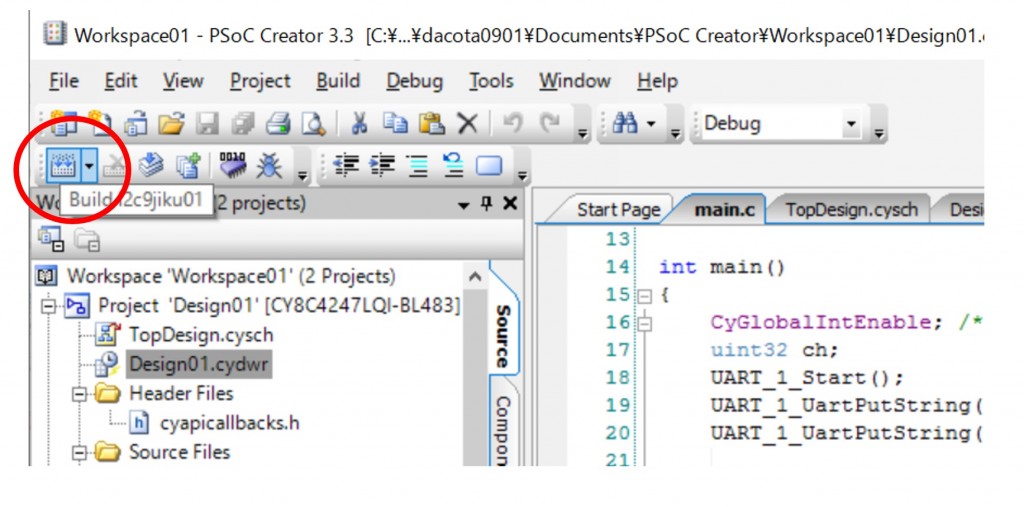This screenshot has width=1024, height=507.
Task: Open the Build menu
Action: (x=338, y=81)
